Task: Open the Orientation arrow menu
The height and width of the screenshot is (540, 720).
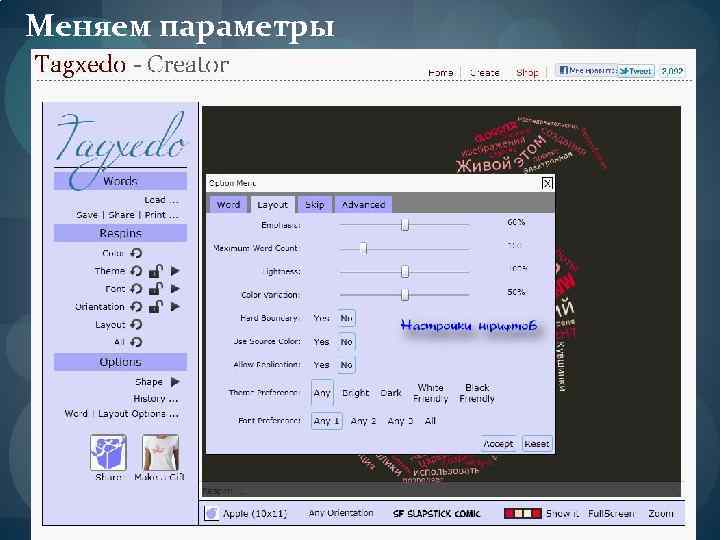Action: pyautogui.click(x=175, y=307)
